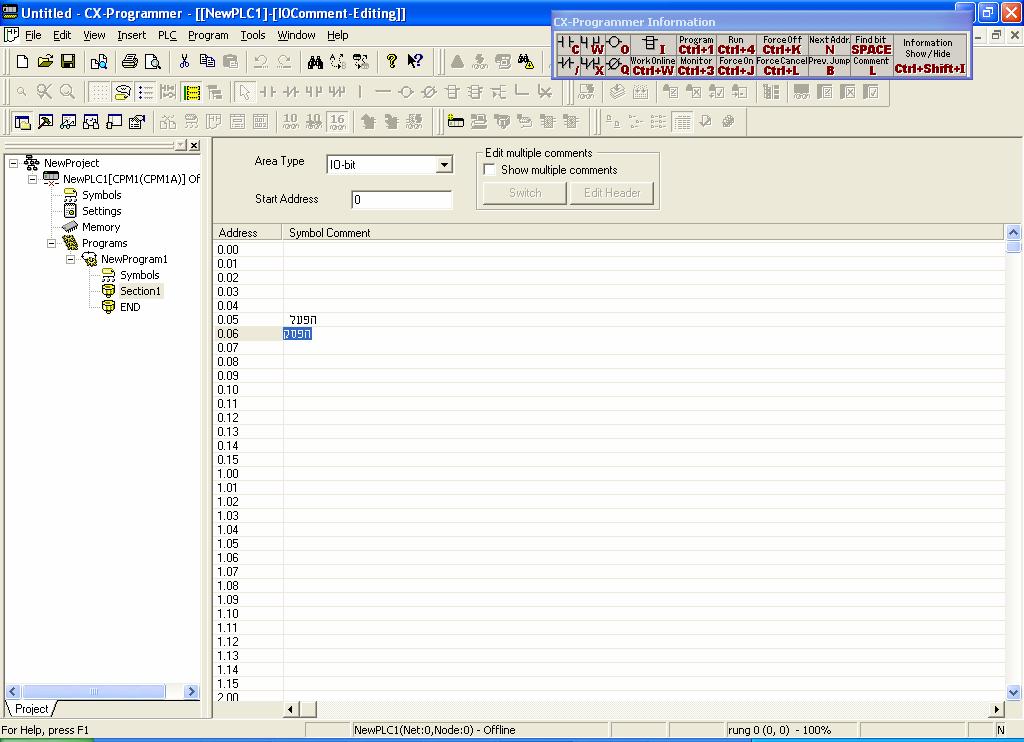Open the Address Reference tool icon

(x=91, y=121)
